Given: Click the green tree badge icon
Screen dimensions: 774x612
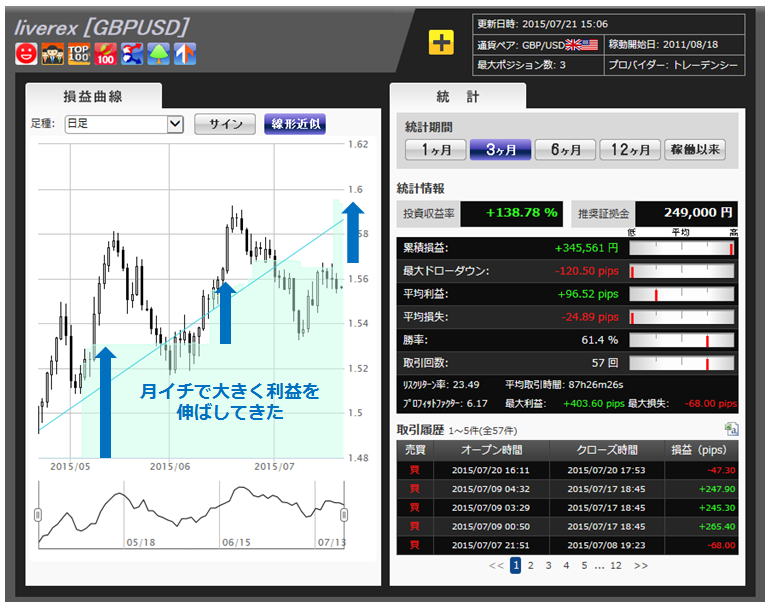Looking at the screenshot, I should pyautogui.click(x=158, y=53).
